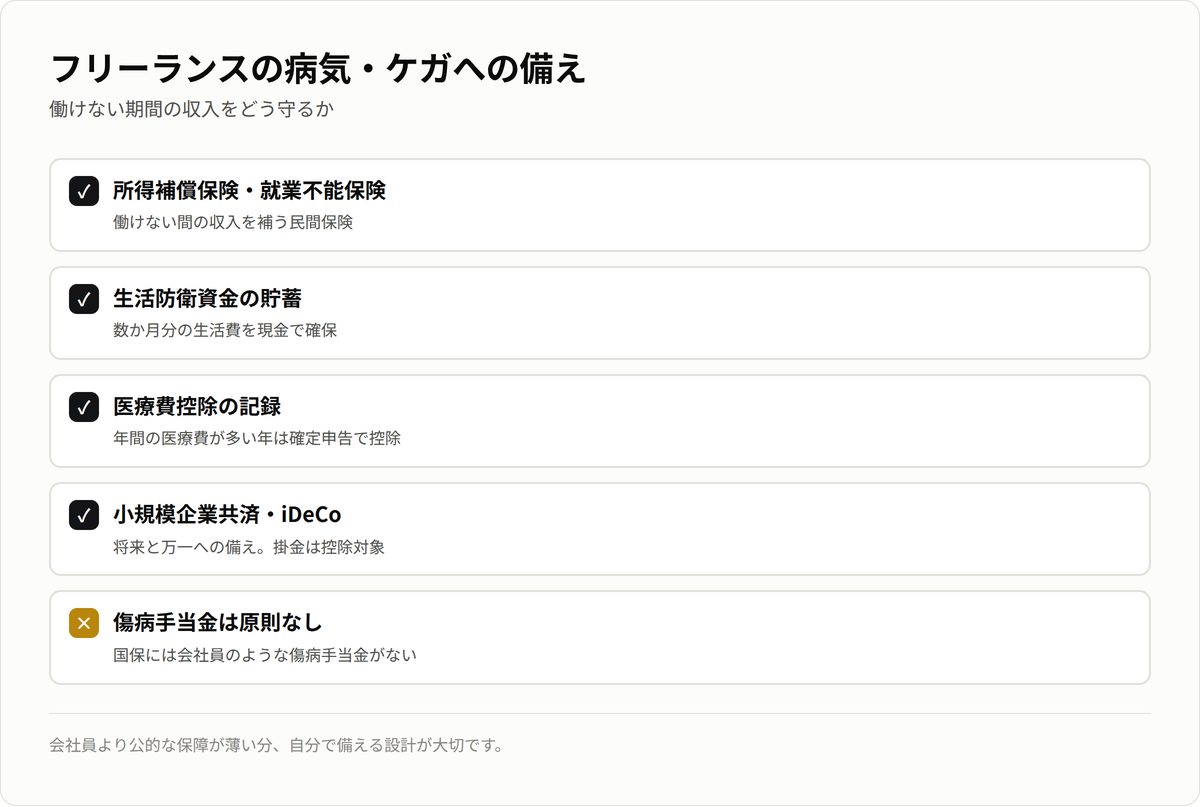This screenshot has width=1200, height=807.
Task: Click the horizontal divider line above the footer
Action: pyautogui.click(x=600, y=713)
